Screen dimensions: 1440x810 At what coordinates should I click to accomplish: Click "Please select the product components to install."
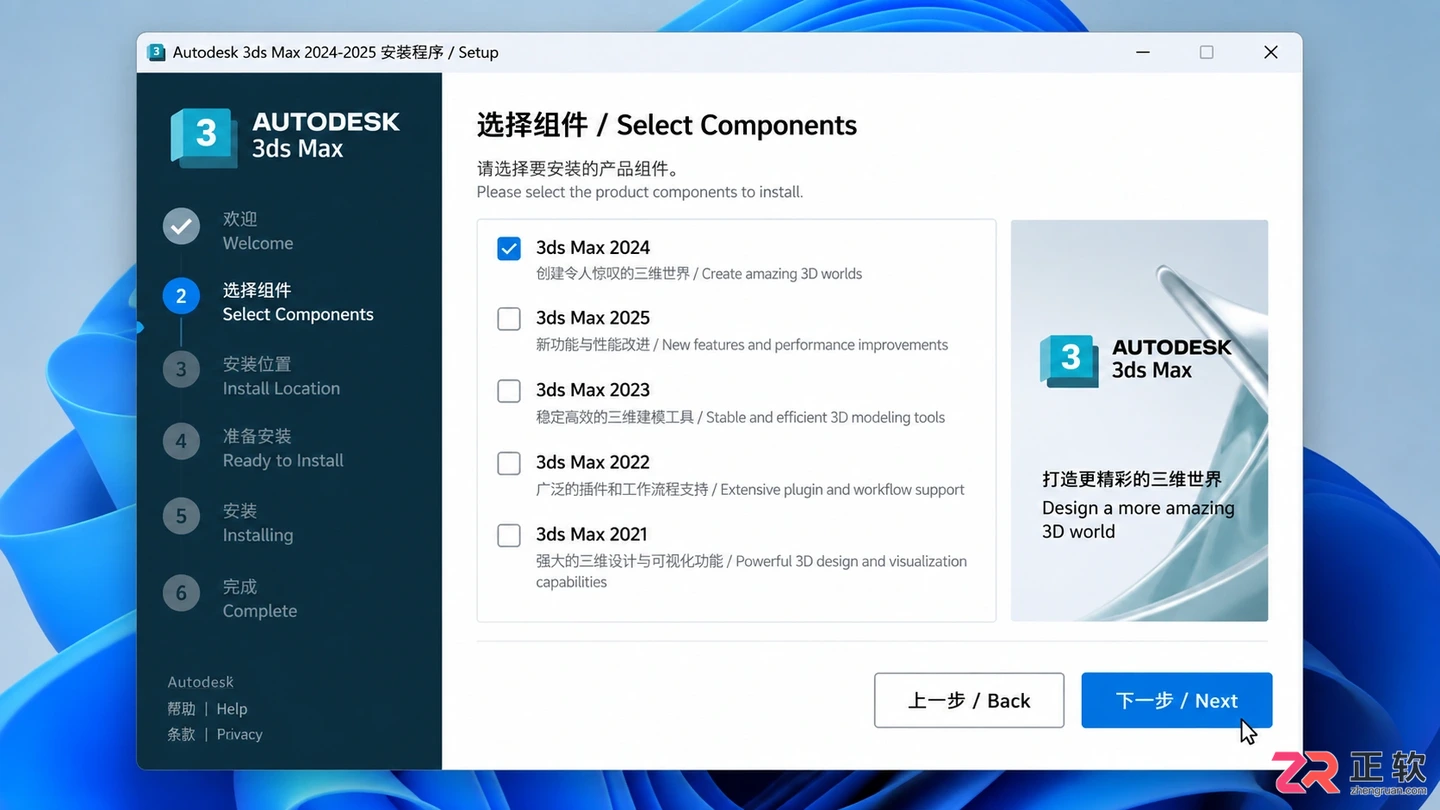(640, 192)
